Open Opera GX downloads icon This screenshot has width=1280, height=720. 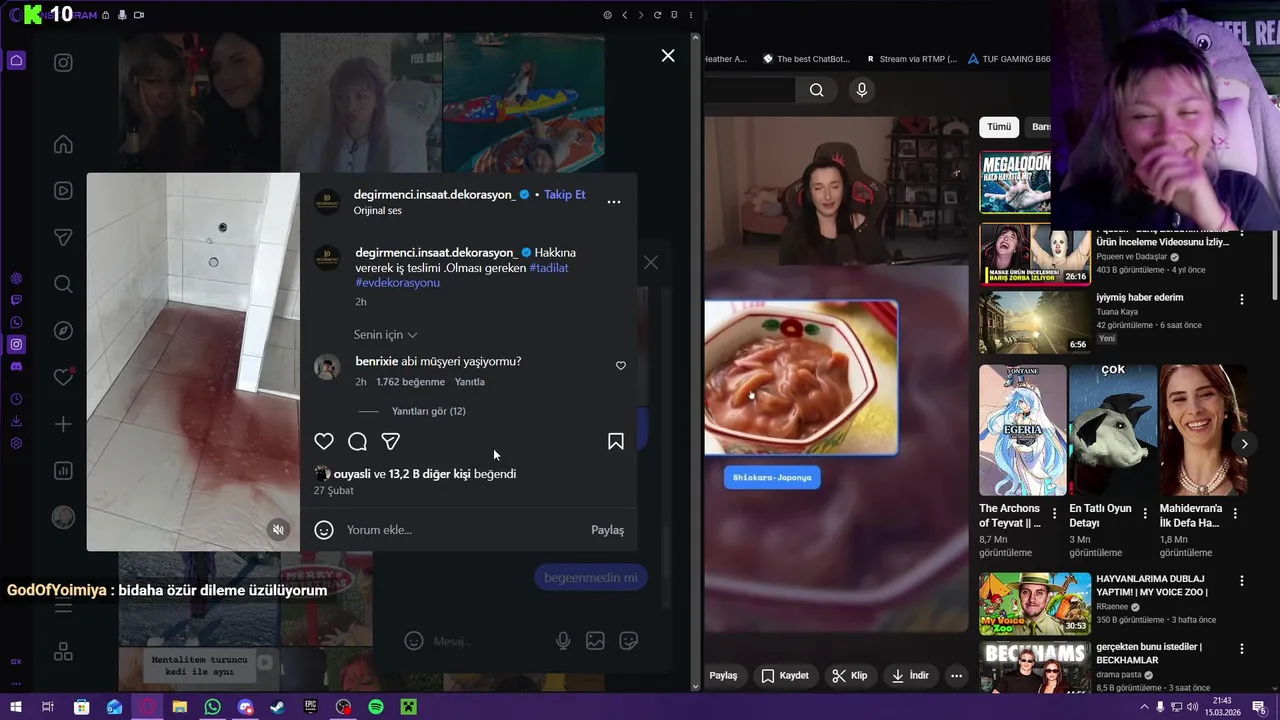click(x=16, y=421)
